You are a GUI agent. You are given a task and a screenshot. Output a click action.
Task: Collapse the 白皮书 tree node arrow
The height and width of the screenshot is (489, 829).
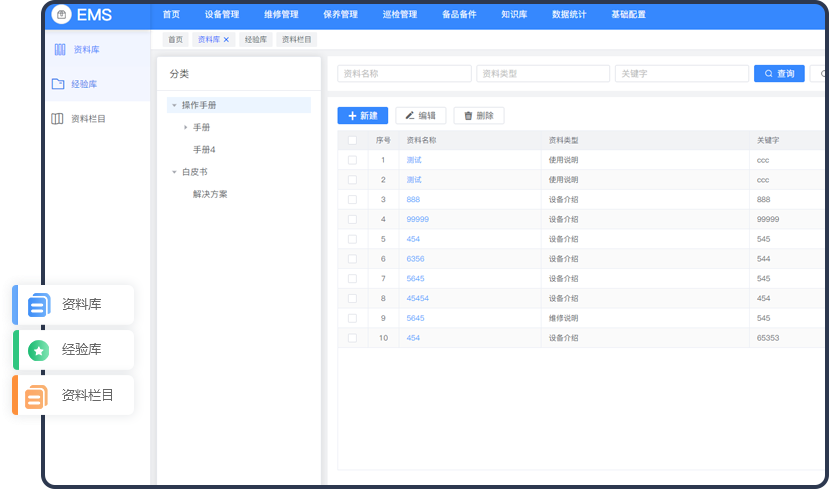[x=174, y=172]
